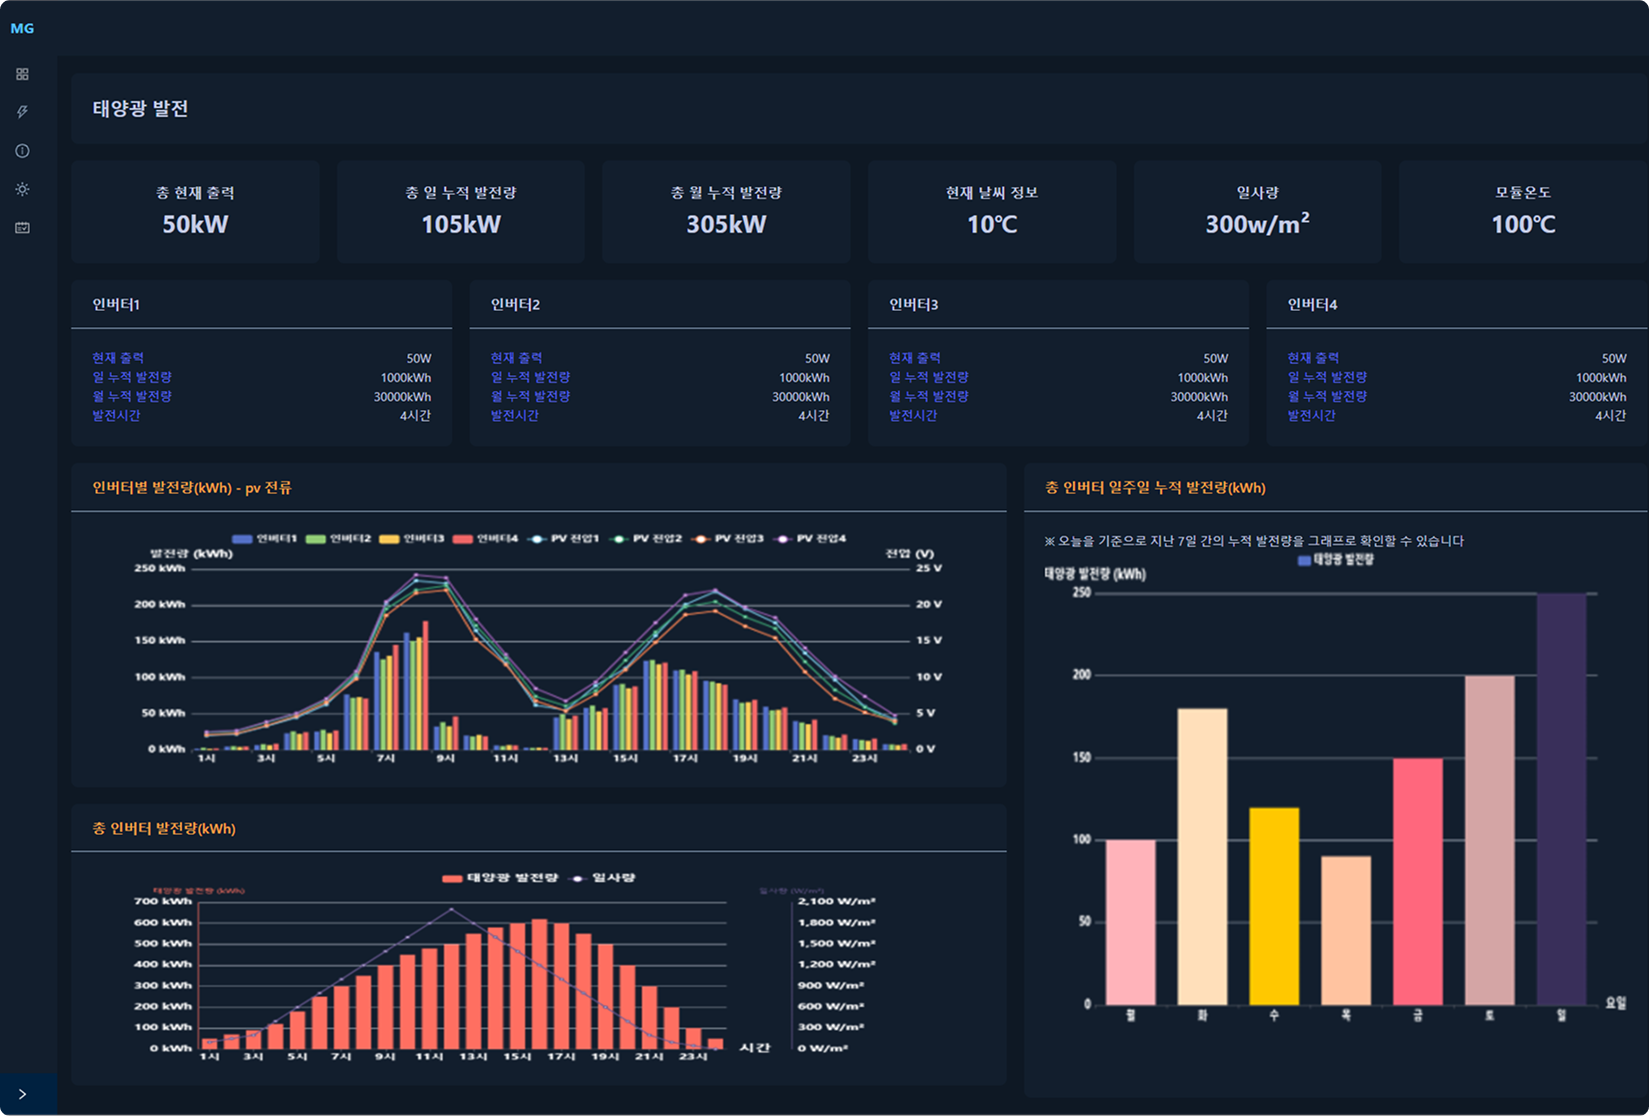The height and width of the screenshot is (1116, 1649).
Task: Click the 태양광 발전 page title
Action: 141,108
